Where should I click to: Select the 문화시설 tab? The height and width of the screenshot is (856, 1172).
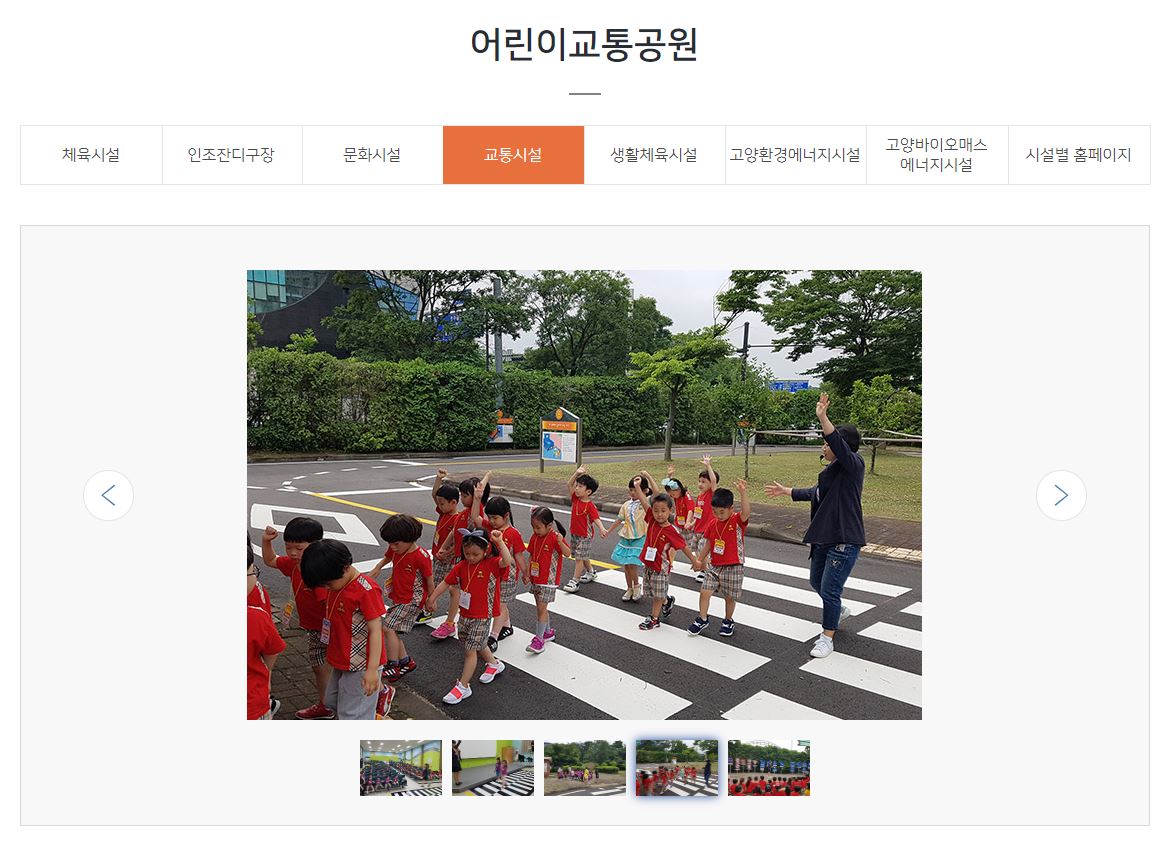tap(372, 155)
